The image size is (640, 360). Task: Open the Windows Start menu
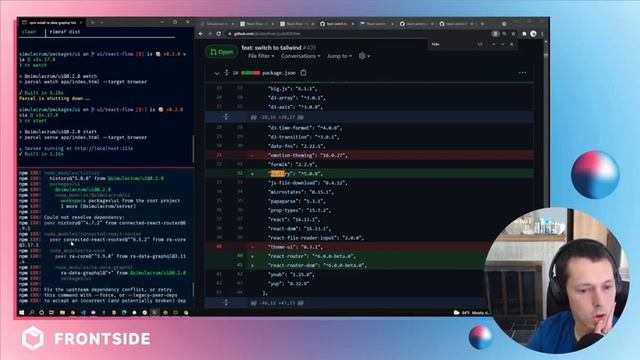21,313
